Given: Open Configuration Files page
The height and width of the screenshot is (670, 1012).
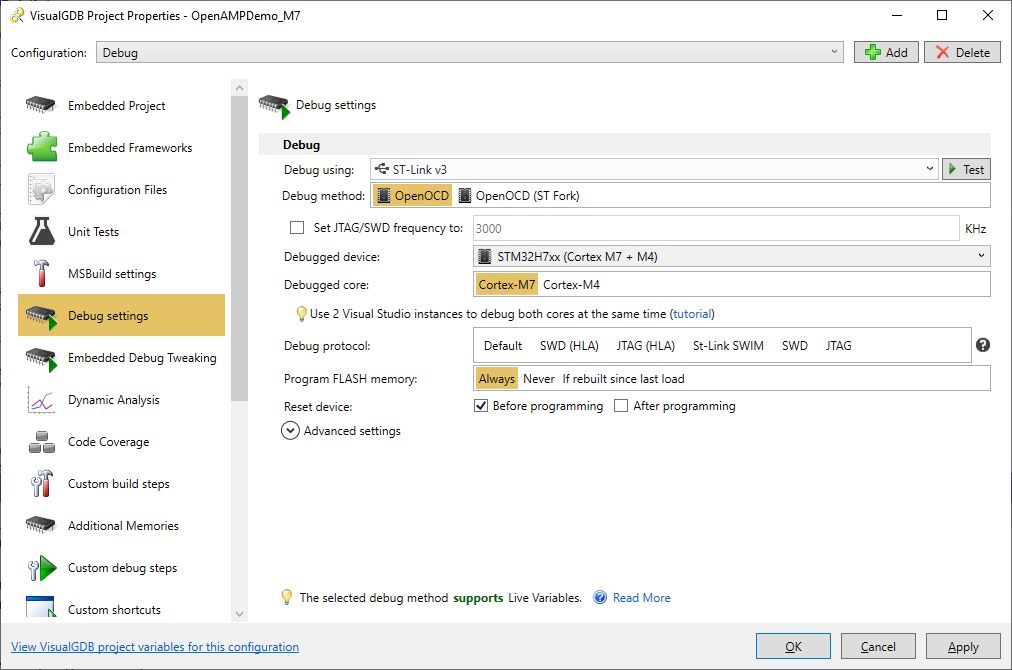Looking at the screenshot, I should 121,189.
